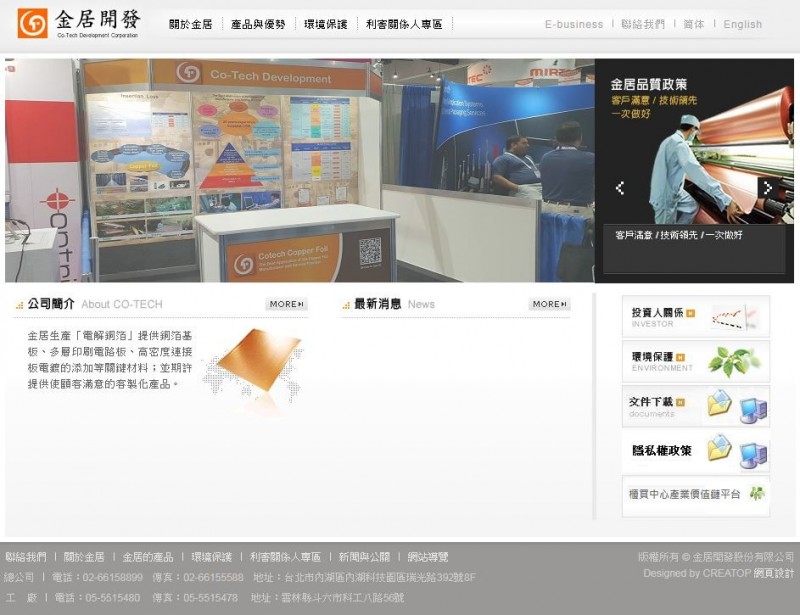Go to previous slide with left arrow
The image size is (800, 615).
coord(620,188)
